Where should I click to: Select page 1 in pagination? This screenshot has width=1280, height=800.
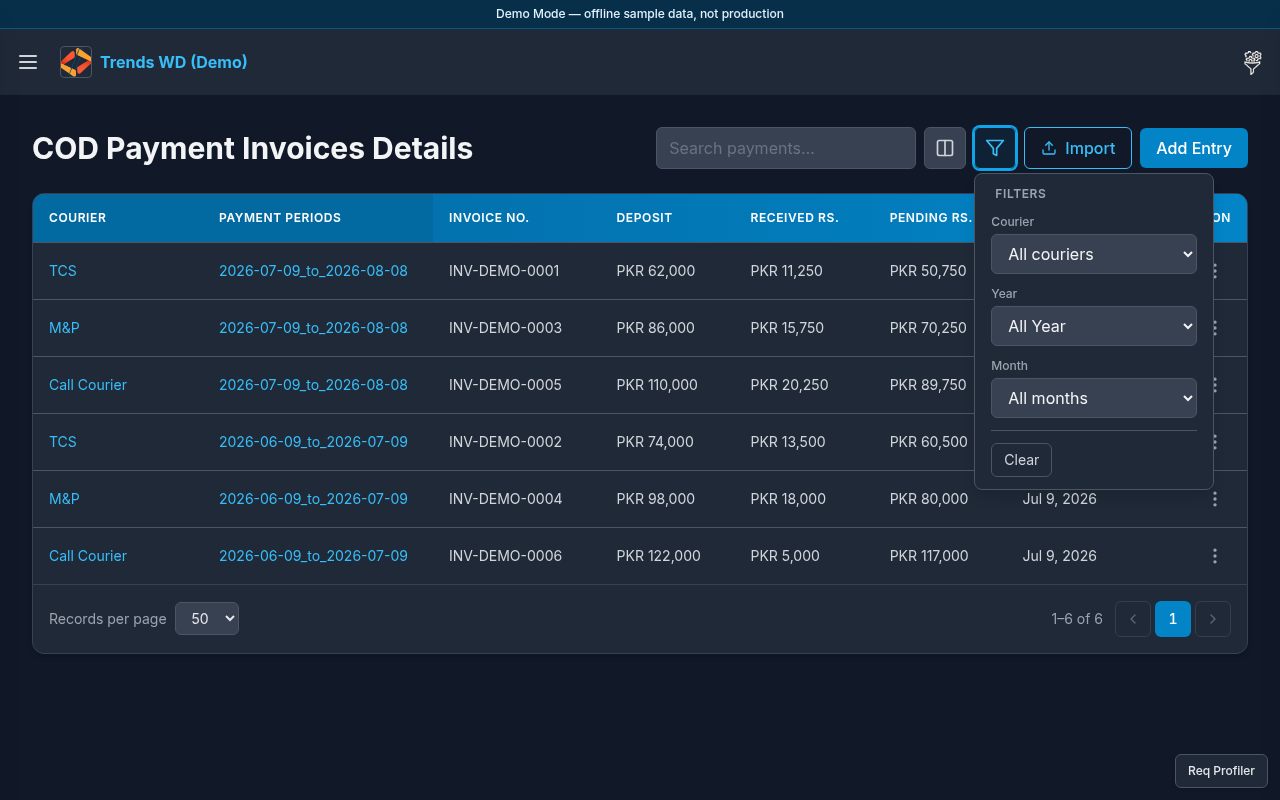pos(1173,619)
